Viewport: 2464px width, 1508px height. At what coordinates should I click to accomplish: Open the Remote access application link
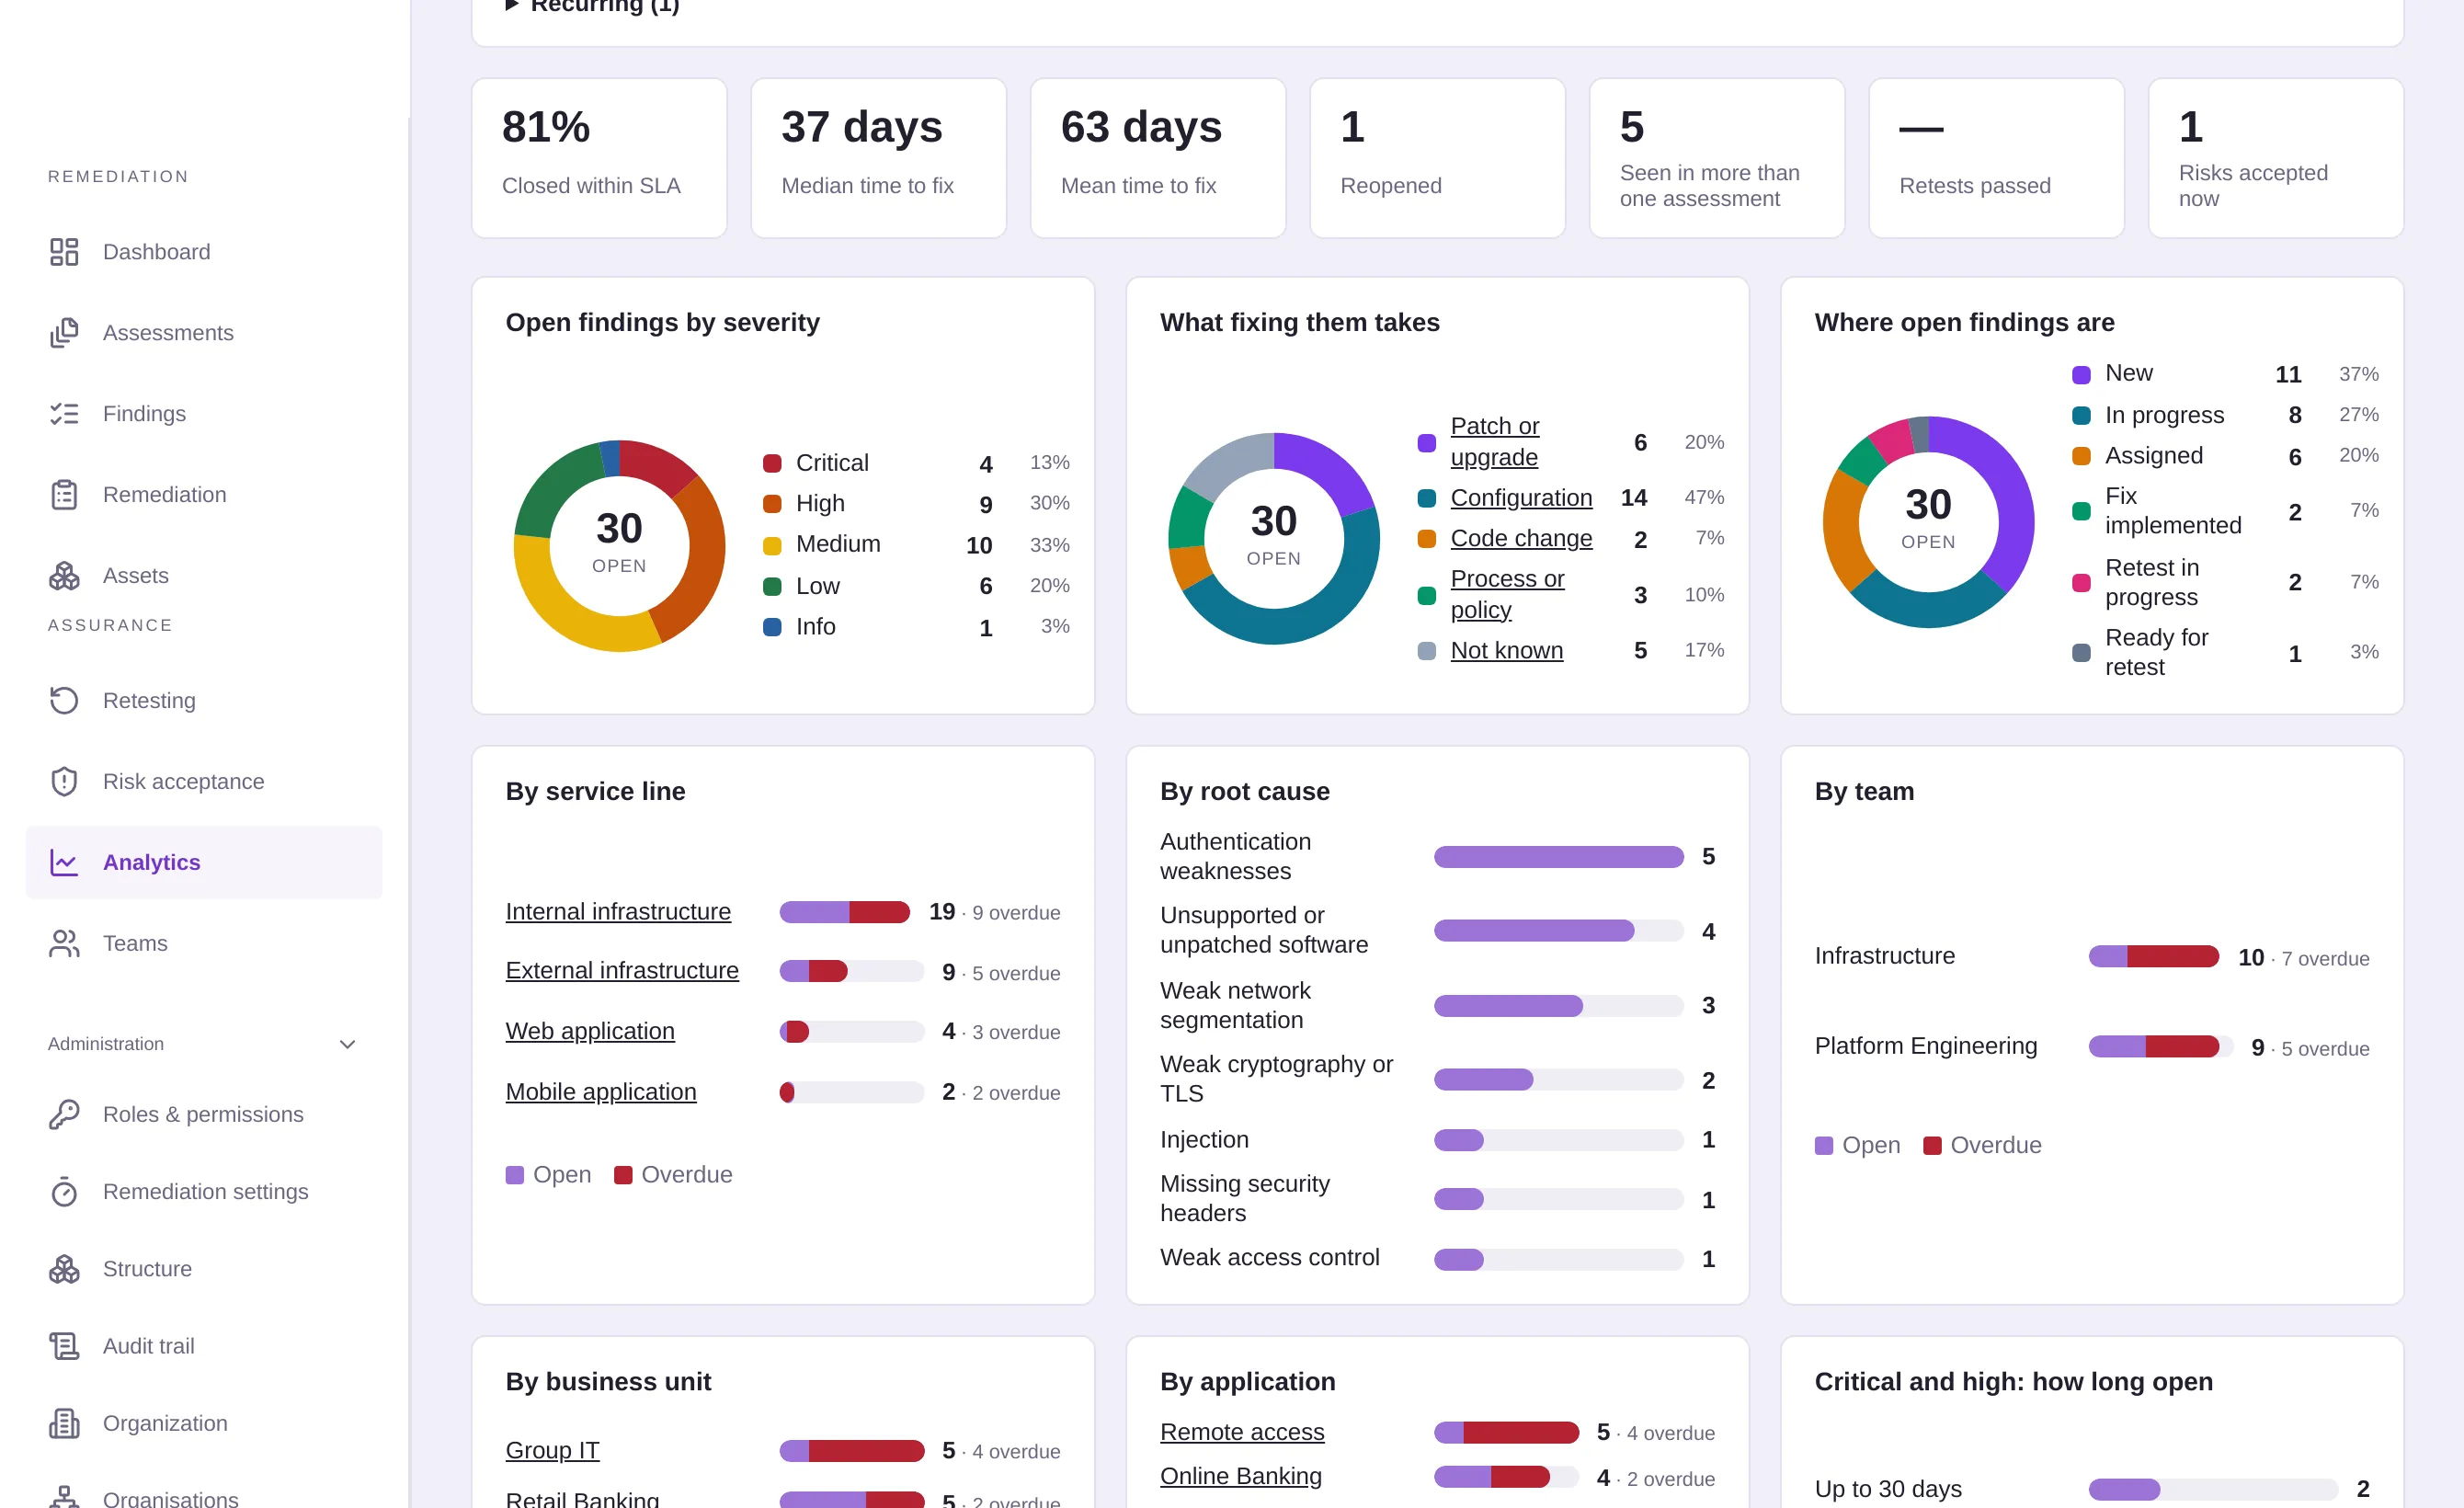click(1242, 1433)
